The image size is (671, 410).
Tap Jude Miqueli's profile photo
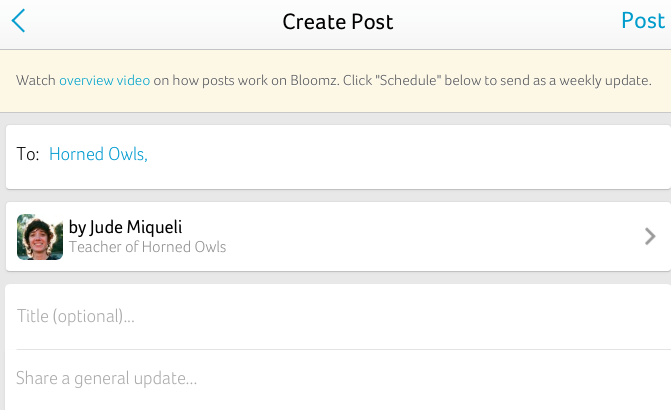(40, 237)
